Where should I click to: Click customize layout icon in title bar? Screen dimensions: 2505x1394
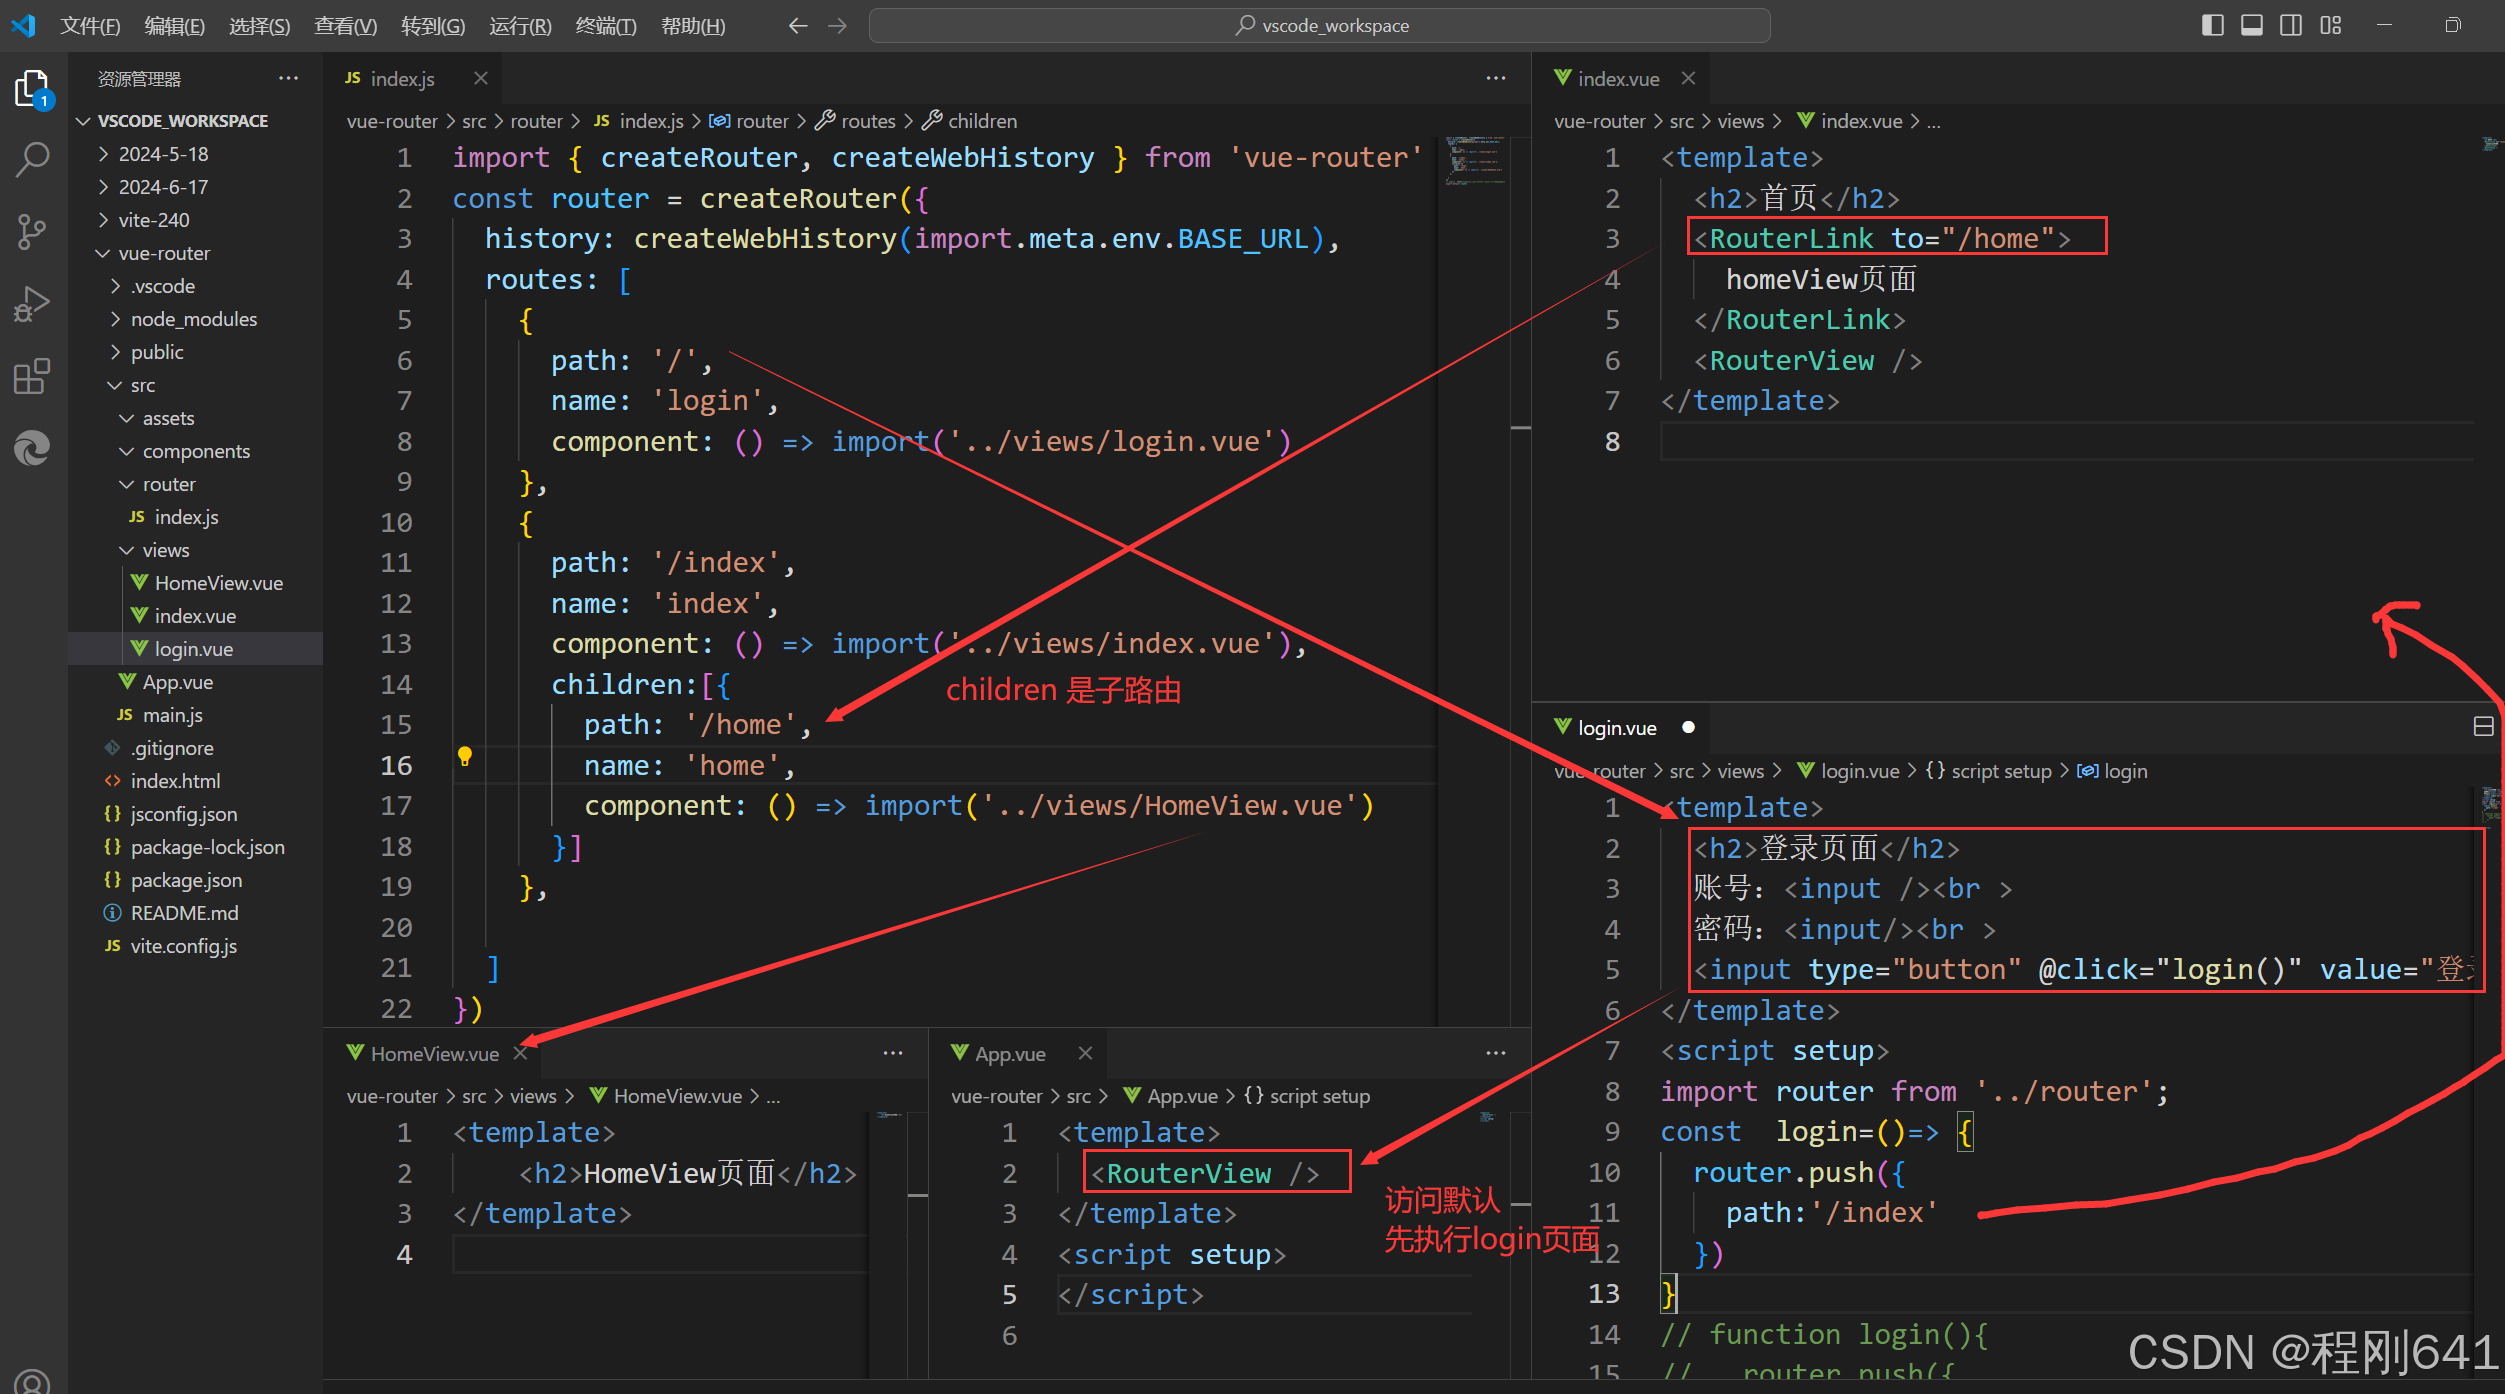point(2331,25)
